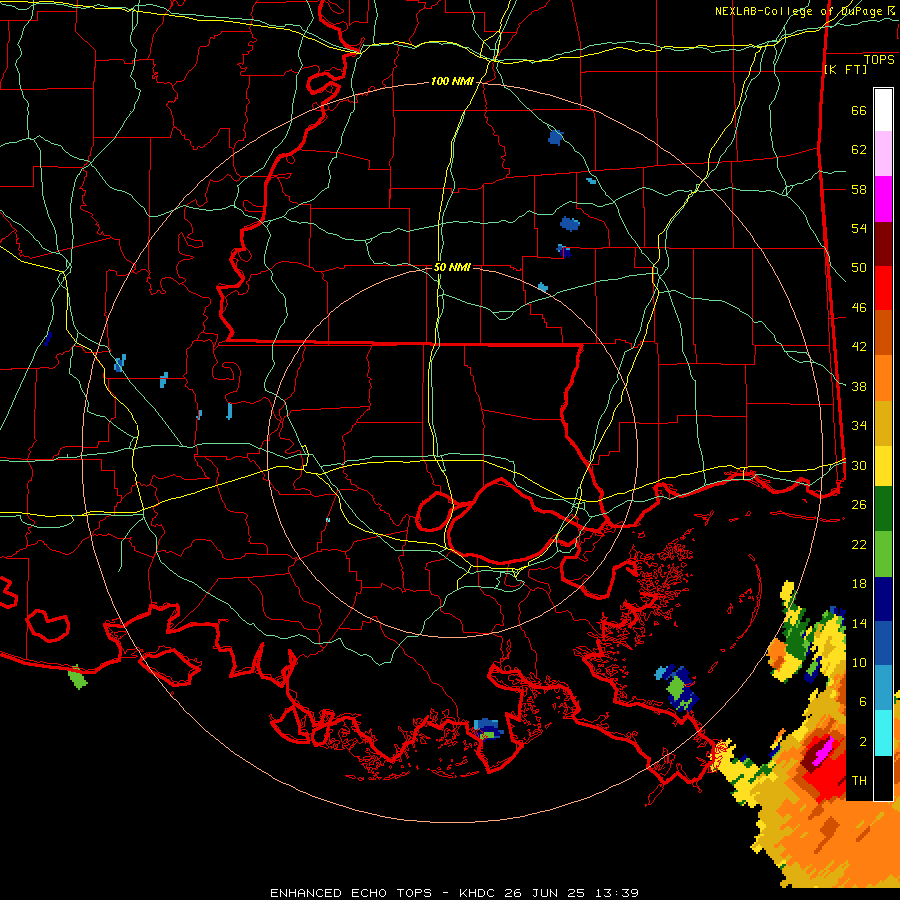Screen dimensions: 900x900
Task: Click the light green swatch between 22 and 18
Action: point(883,554)
